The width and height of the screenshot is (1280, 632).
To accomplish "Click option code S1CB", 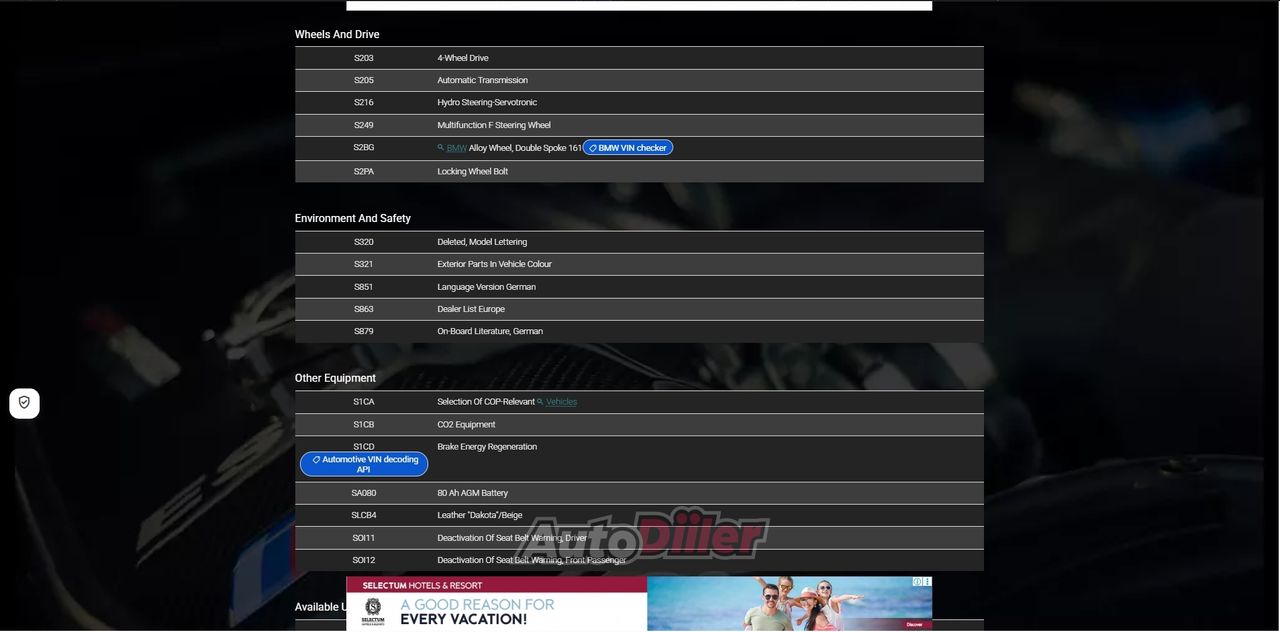I will (x=364, y=425).
